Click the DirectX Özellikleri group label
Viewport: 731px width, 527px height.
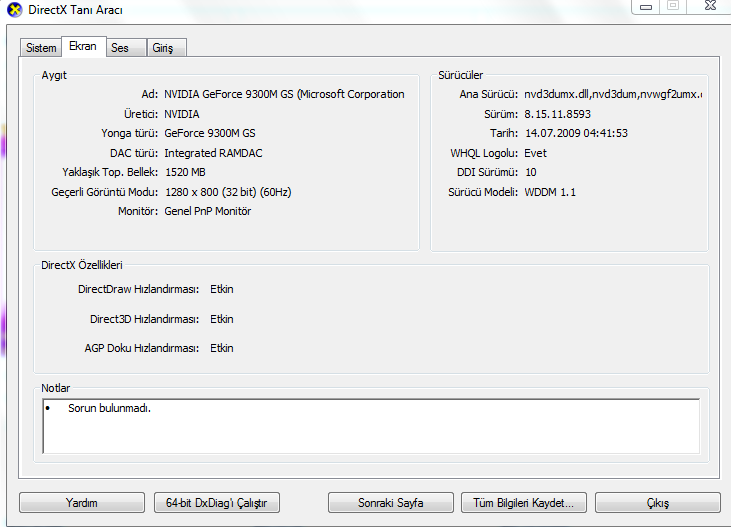pyautogui.click(x=82, y=265)
